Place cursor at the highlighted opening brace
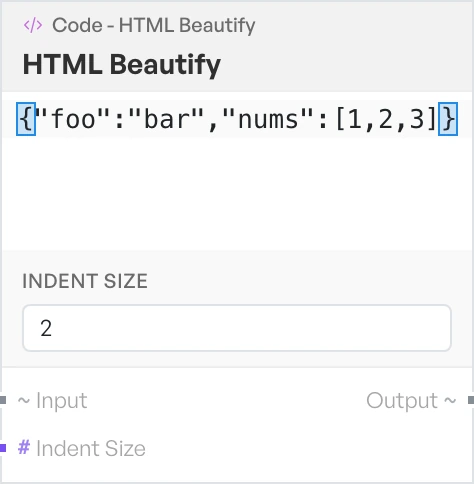Screen dimensions: 474x484 pos(26,119)
